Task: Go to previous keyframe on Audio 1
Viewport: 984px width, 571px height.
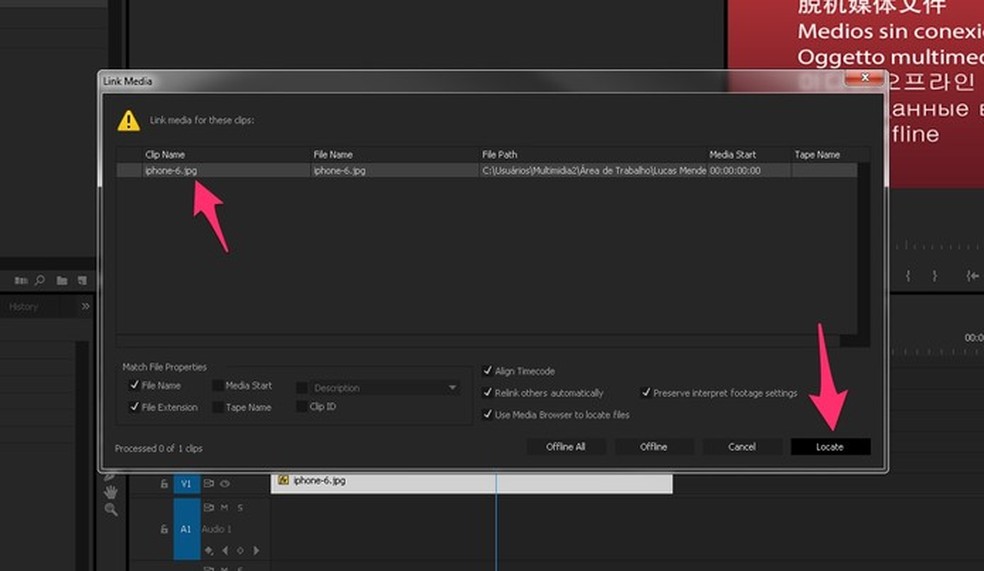Action: 225,550
